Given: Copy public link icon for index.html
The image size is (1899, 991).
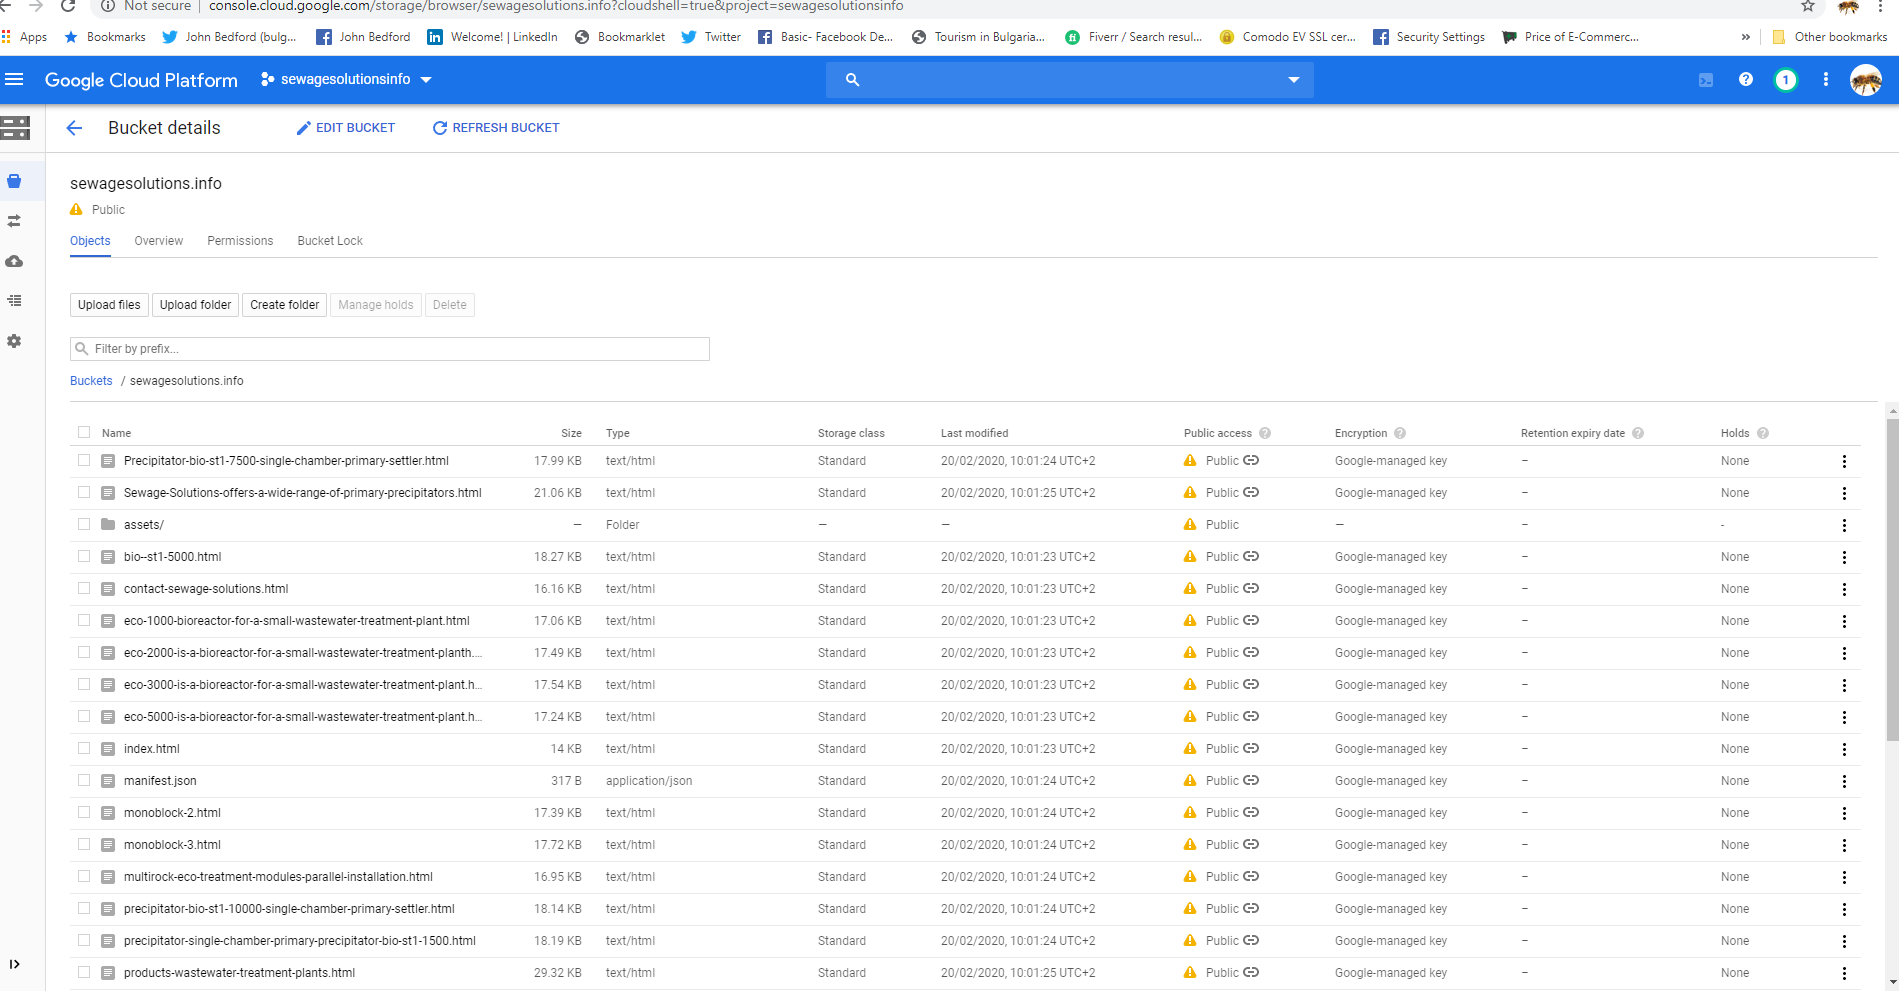Looking at the screenshot, I should tap(1251, 749).
